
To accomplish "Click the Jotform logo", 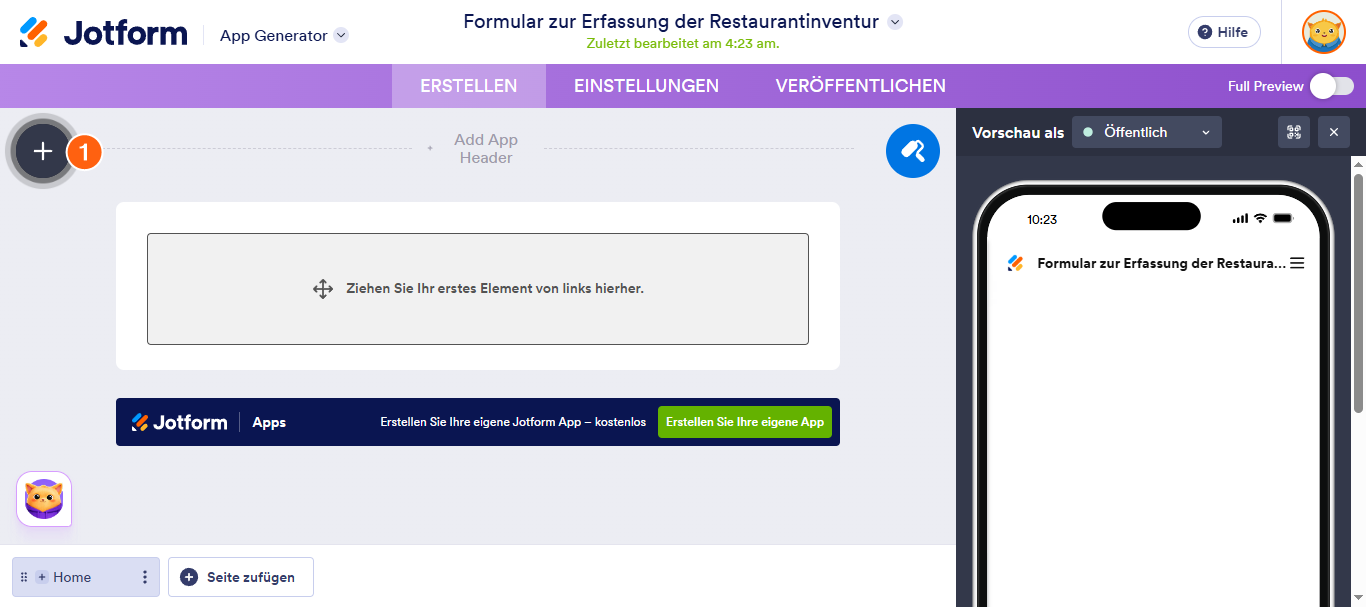I will tap(103, 33).
